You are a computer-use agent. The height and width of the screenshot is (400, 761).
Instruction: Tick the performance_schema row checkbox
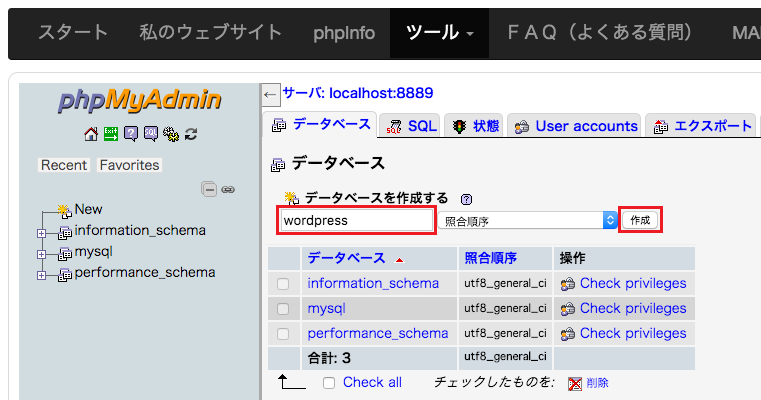click(283, 334)
